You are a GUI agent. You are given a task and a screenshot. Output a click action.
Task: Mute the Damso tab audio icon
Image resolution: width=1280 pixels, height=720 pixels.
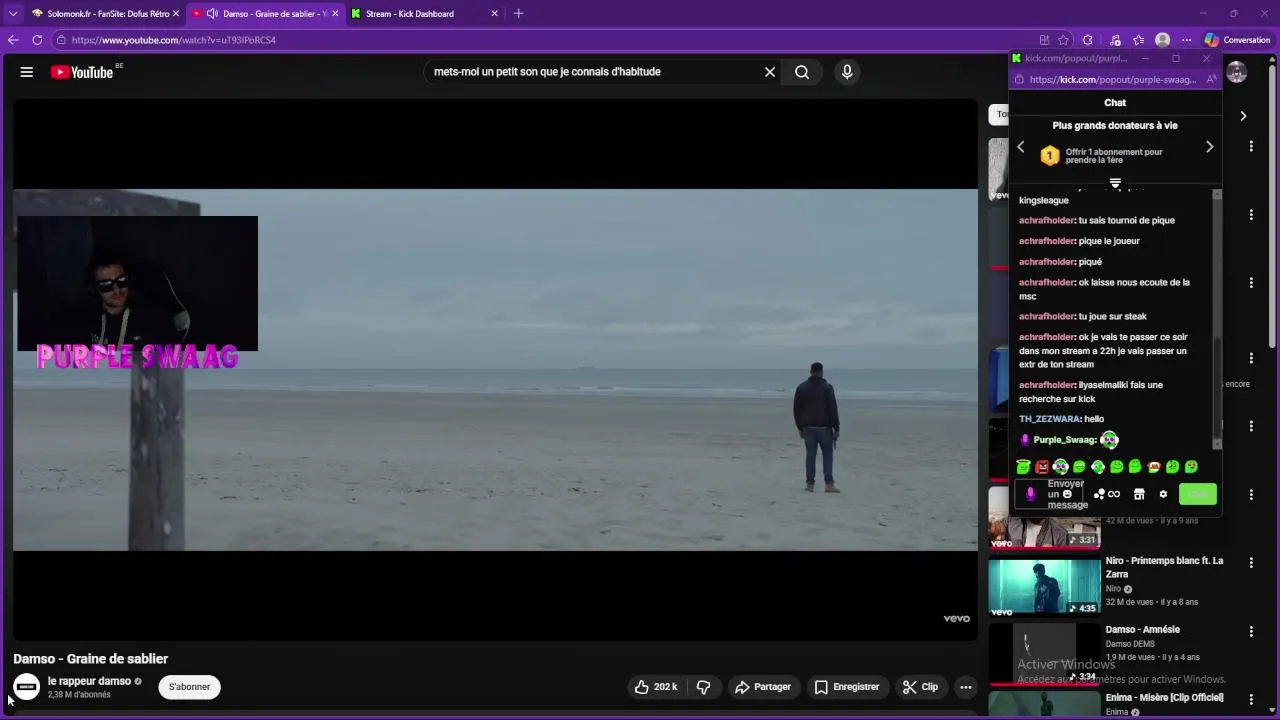212,14
